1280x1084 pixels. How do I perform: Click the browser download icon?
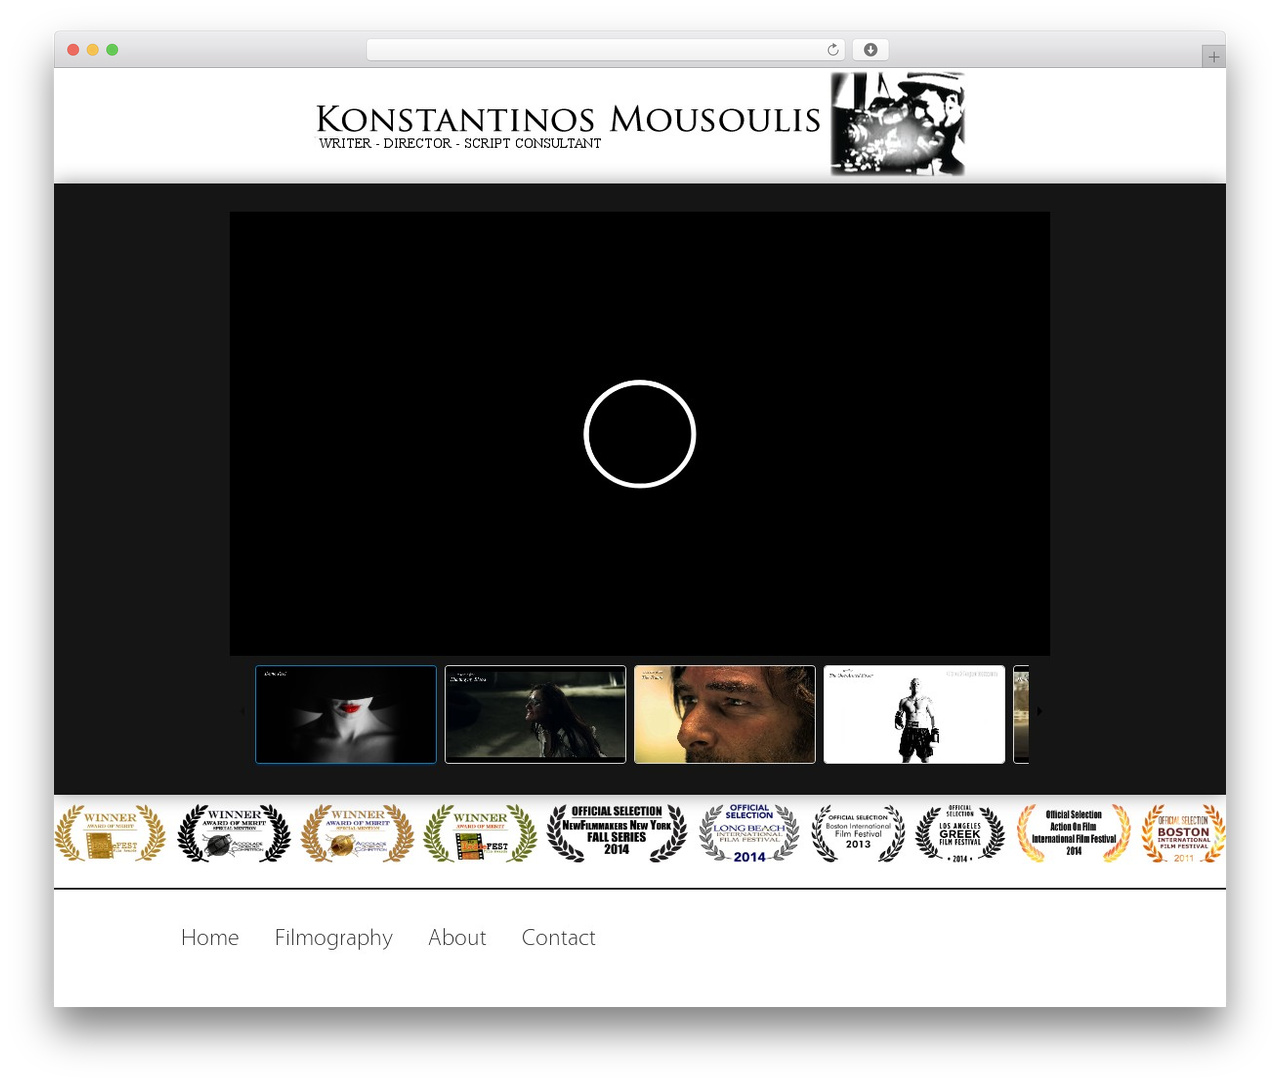(x=870, y=50)
